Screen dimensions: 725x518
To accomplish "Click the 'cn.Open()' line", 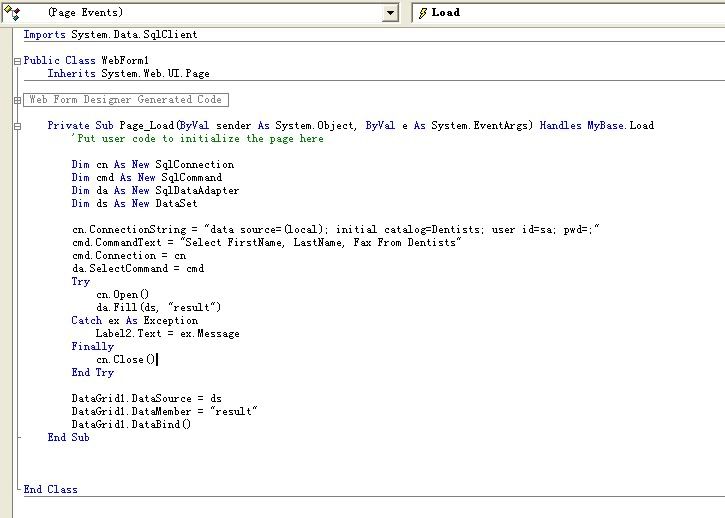I will [x=123, y=294].
